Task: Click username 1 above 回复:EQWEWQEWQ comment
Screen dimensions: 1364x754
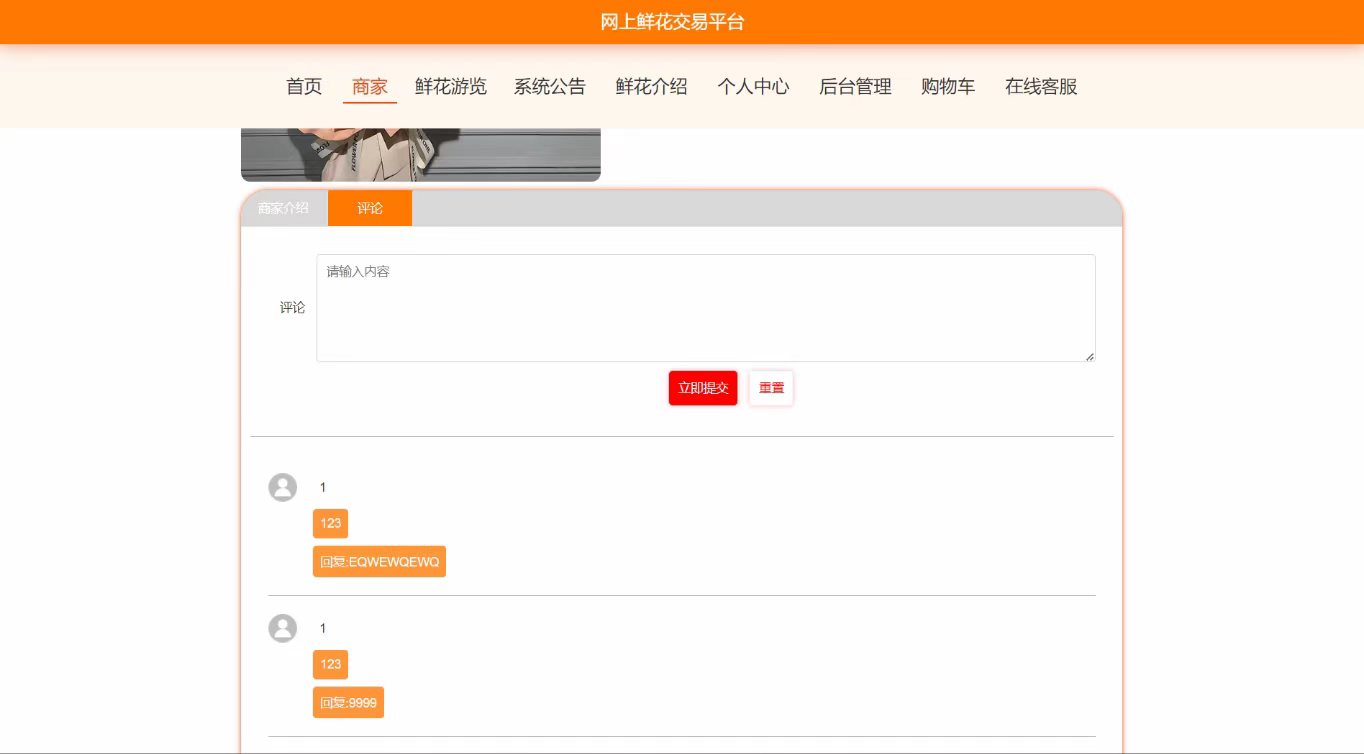Action: pyautogui.click(x=323, y=488)
